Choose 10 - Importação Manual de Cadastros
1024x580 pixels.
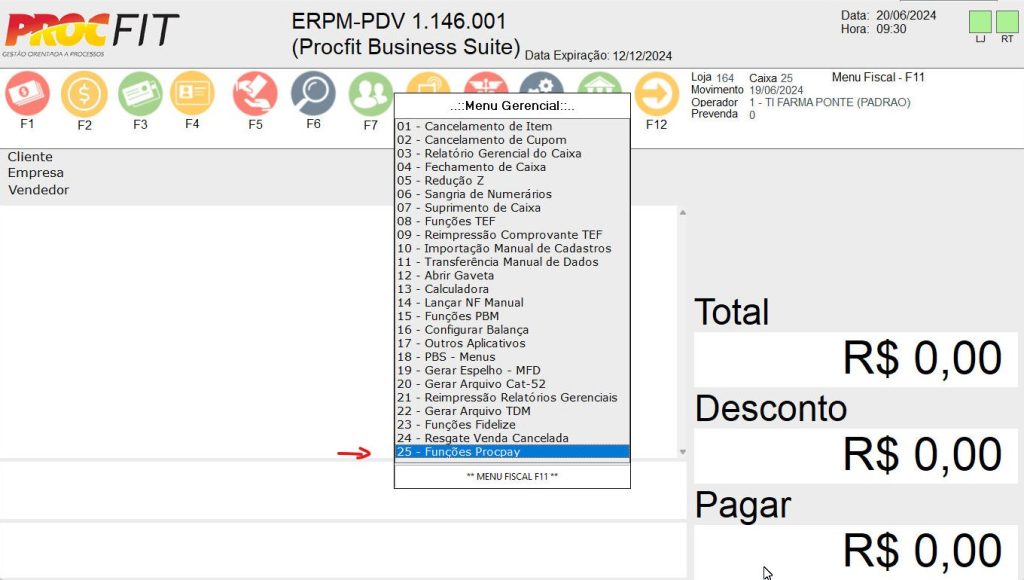[512, 248]
